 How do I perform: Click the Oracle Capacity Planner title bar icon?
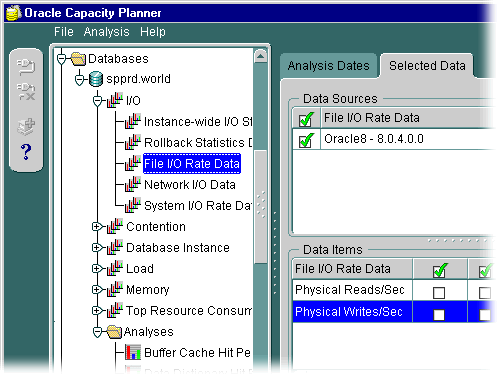pyautogui.click(x=13, y=13)
